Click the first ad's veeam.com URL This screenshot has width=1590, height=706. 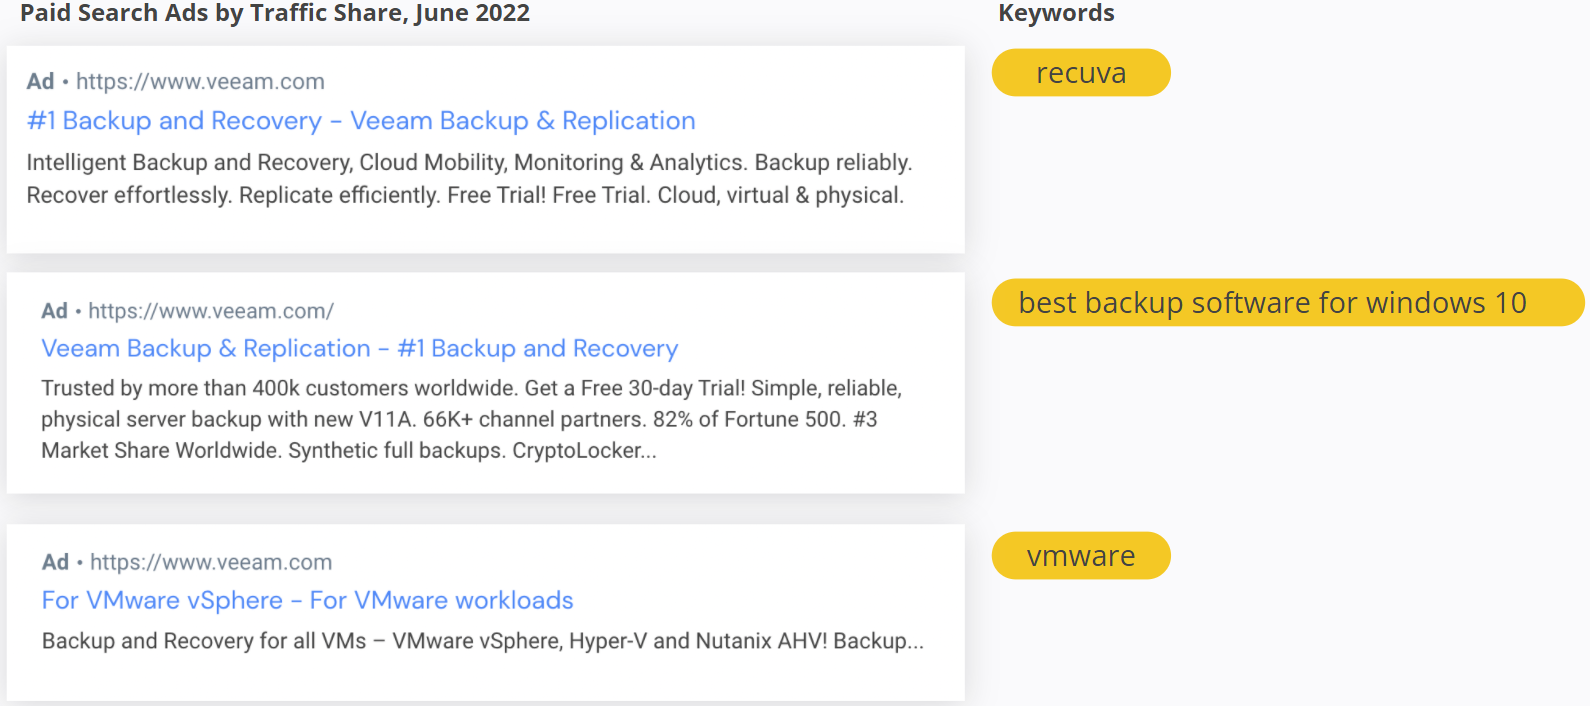tap(200, 82)
